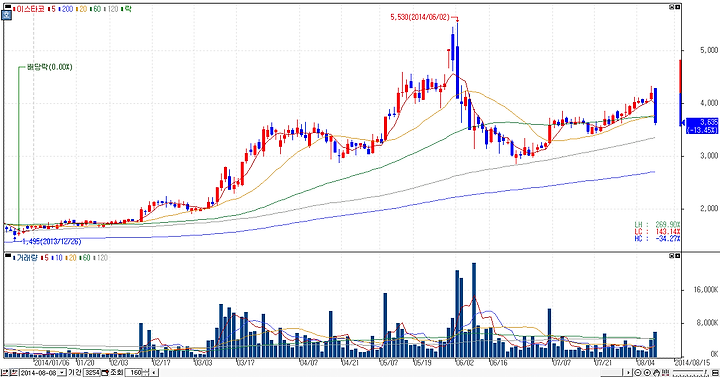Toggle the orange 20-day average legend in price chart

pyautogui.click(x=81, y=8)
